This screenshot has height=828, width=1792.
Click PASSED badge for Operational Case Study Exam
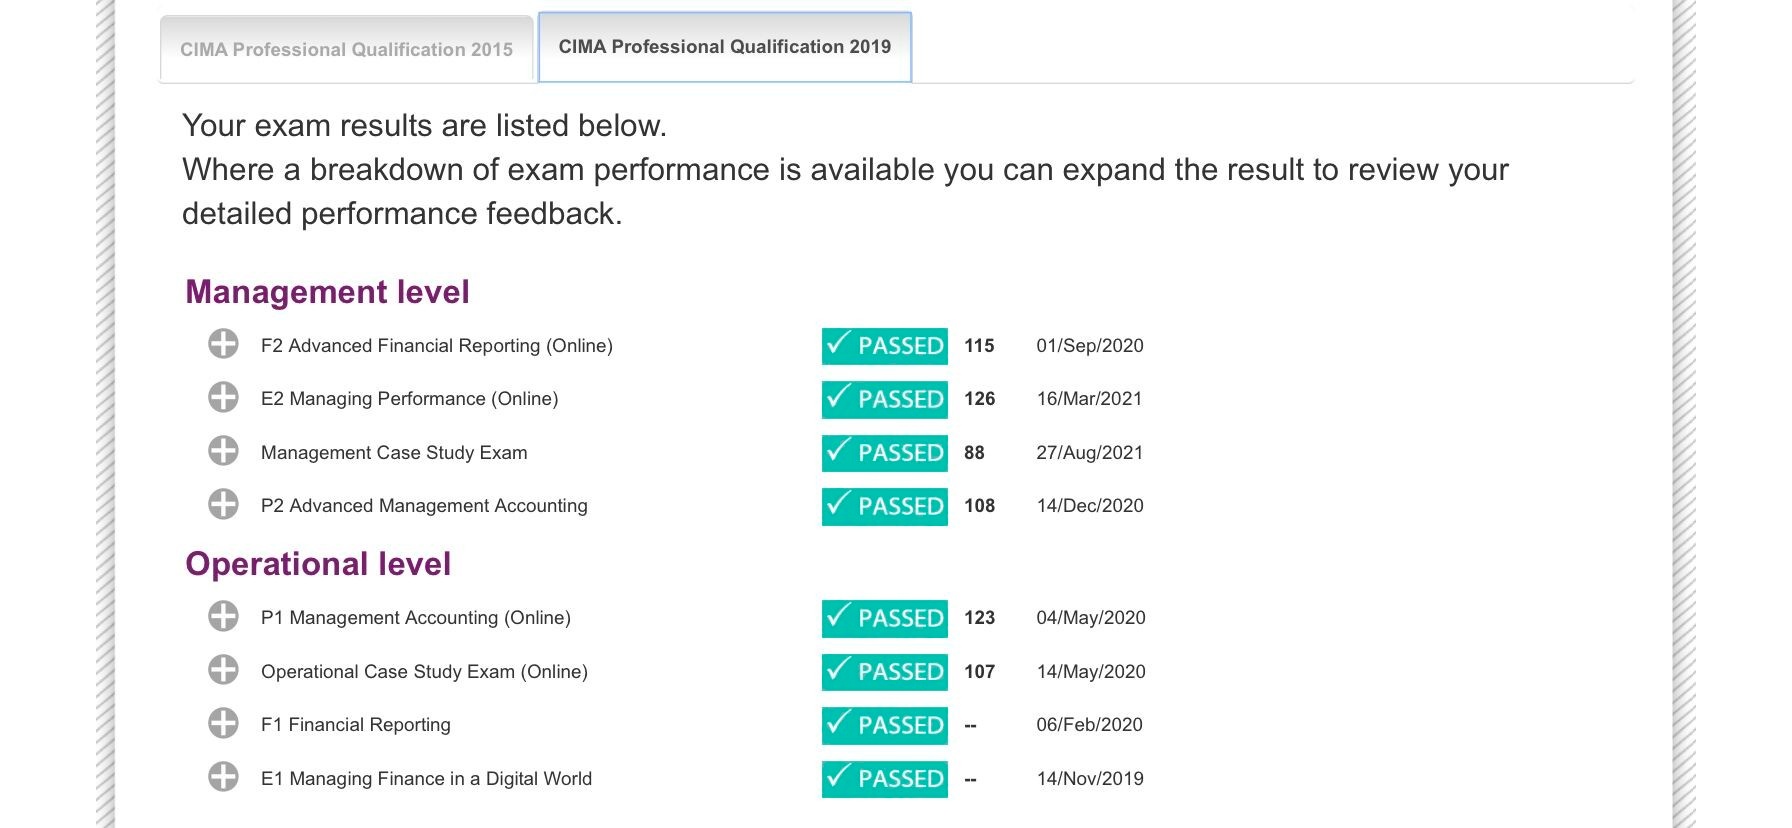[x=884, y=672]
